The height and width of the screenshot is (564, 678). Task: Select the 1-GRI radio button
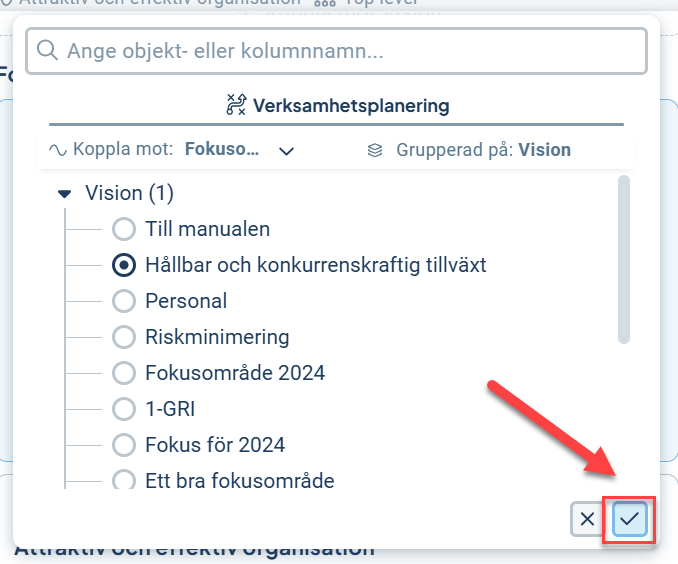124,409
